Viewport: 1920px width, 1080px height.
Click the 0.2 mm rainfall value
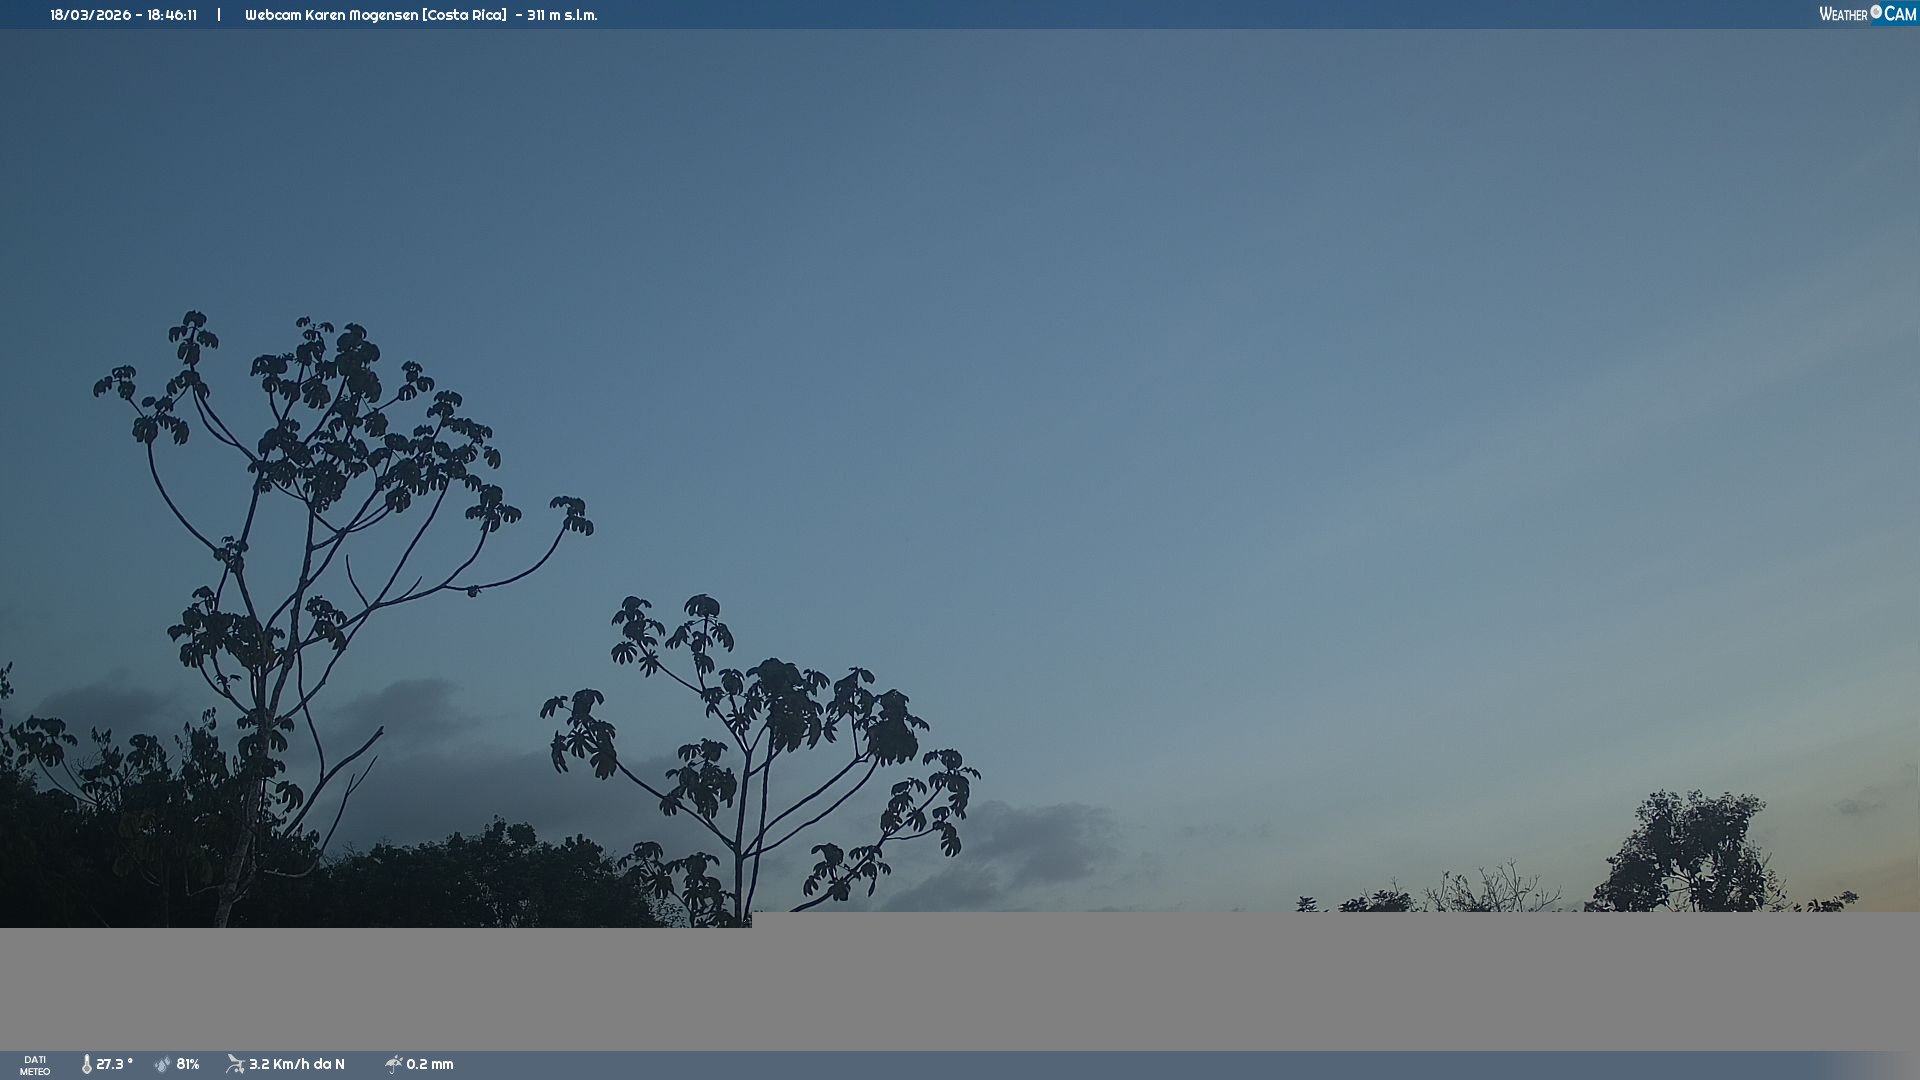(x=429, y=1064)
